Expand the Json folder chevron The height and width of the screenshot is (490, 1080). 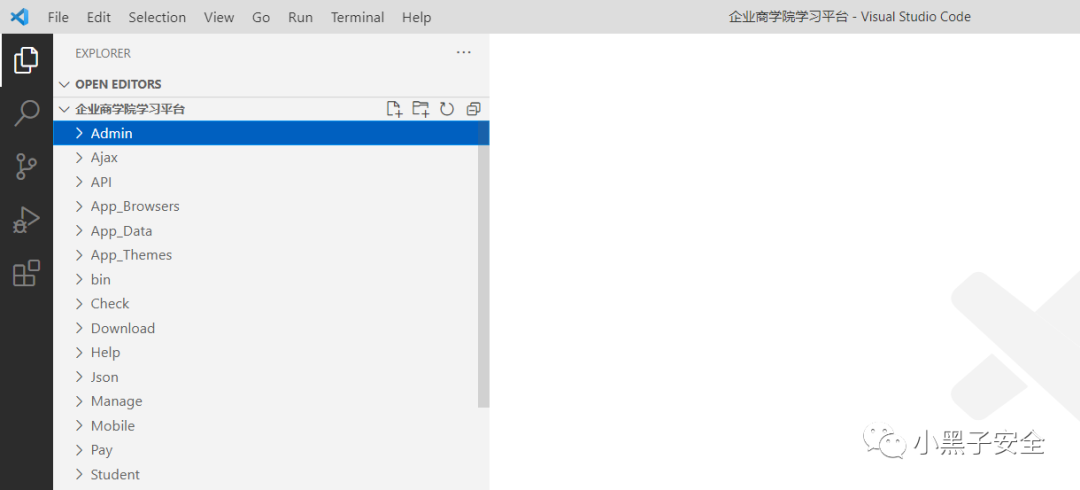click(x=79, y=377)
